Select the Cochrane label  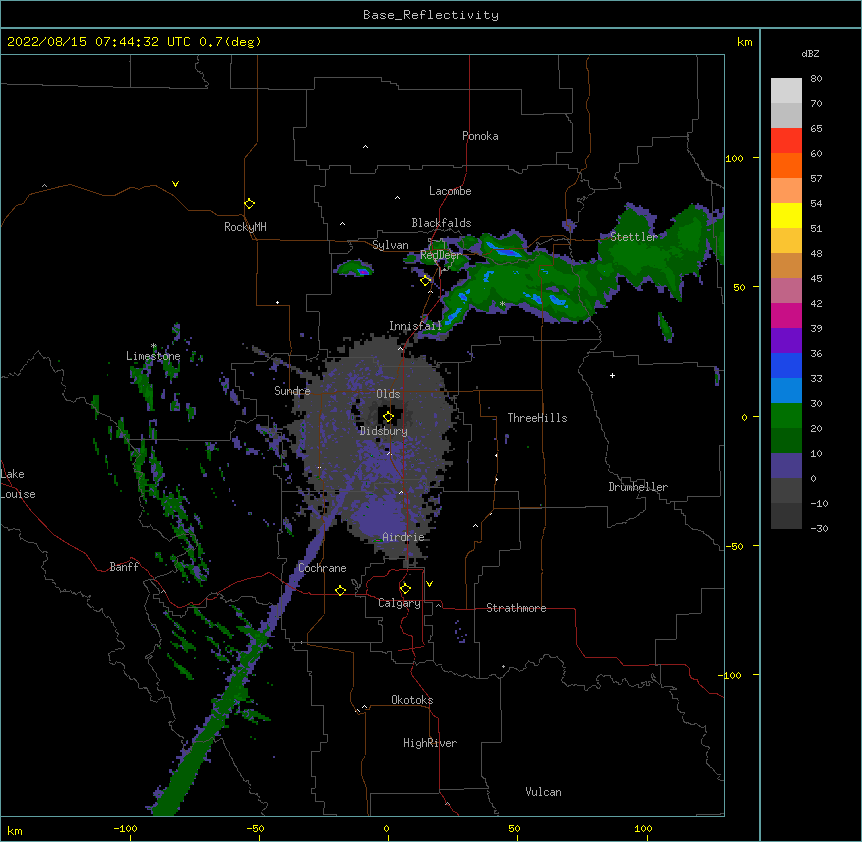(322, 568)
